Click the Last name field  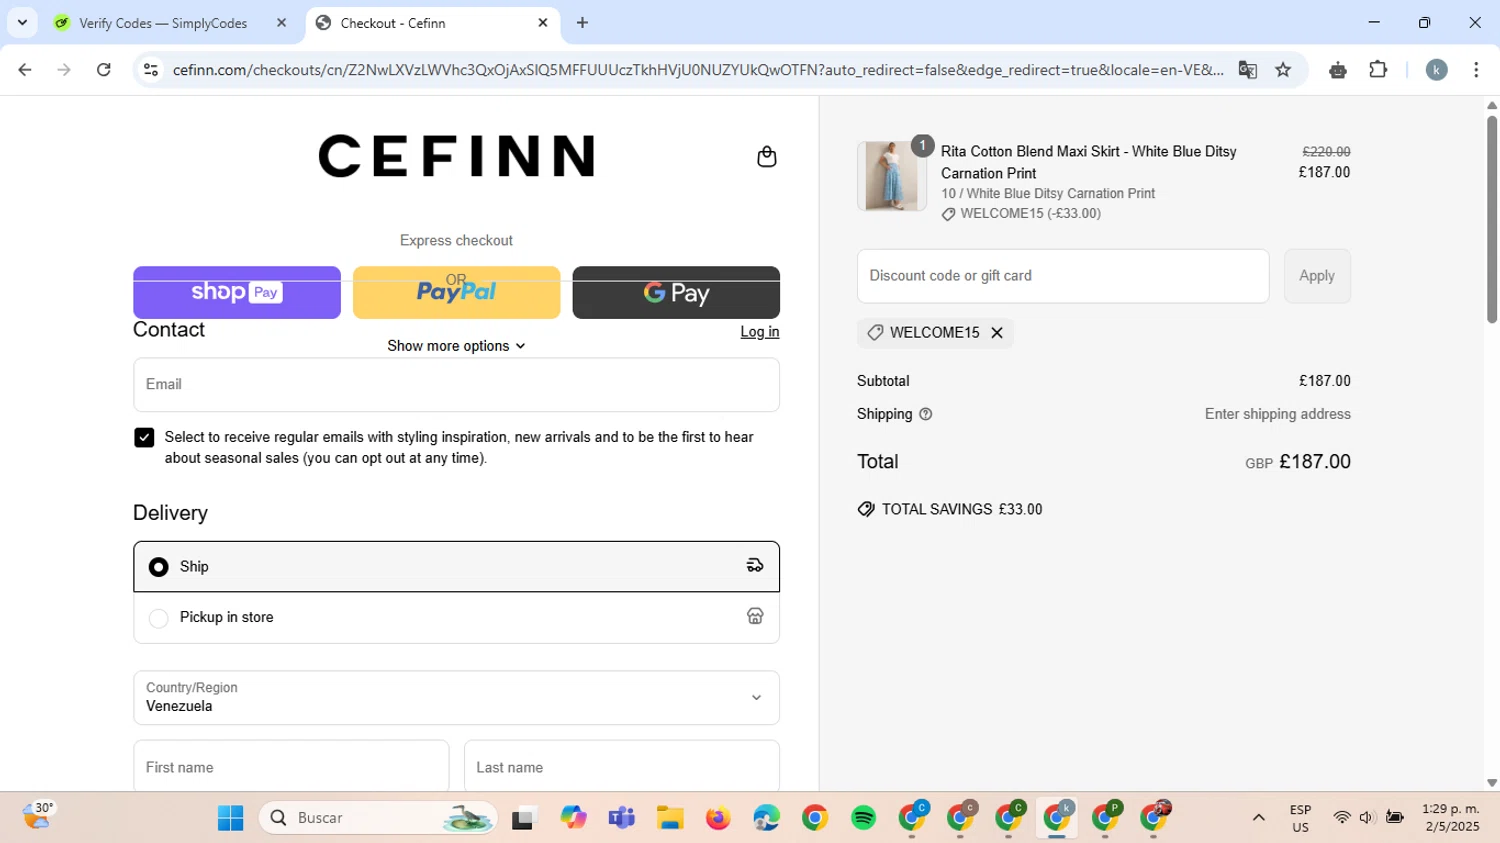point(622,767)
